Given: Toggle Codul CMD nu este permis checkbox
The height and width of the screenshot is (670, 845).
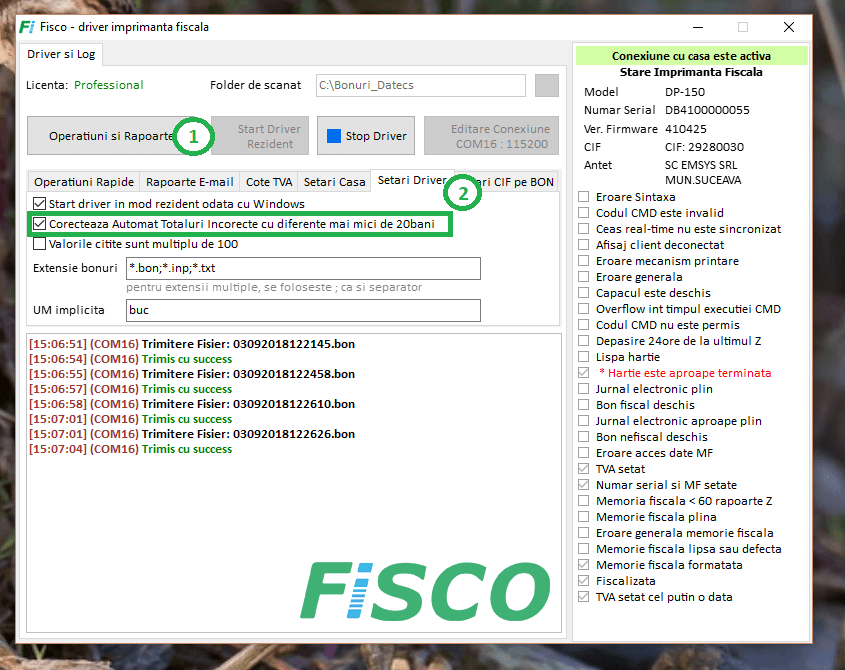Looking at the screenshot, I should point(584,325).
